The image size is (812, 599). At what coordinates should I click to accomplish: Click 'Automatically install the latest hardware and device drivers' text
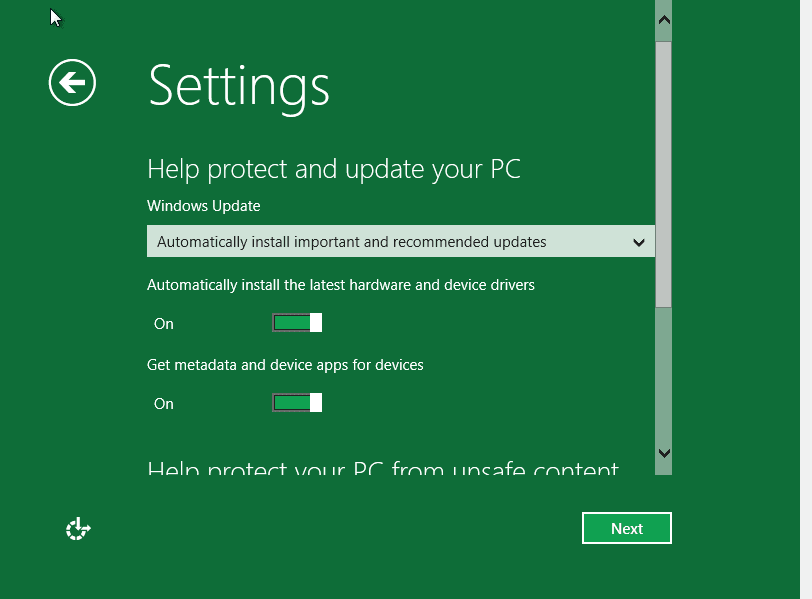point(341,285)
